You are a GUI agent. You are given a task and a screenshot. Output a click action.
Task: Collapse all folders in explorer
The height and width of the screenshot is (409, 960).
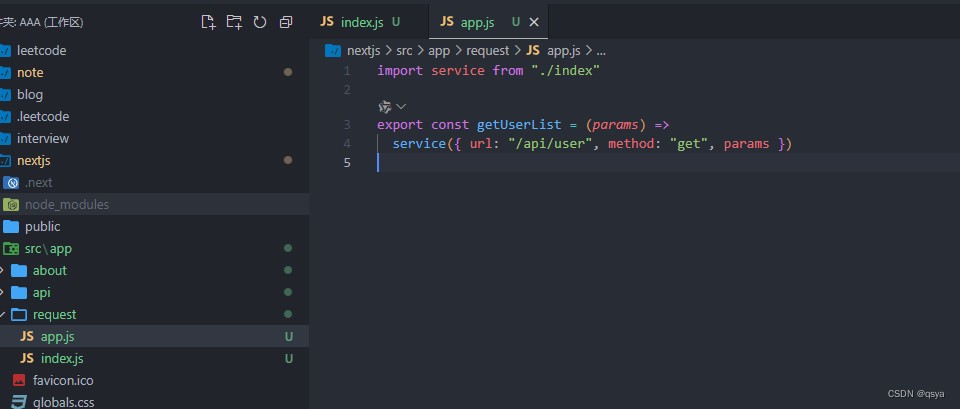coord(286,21)
